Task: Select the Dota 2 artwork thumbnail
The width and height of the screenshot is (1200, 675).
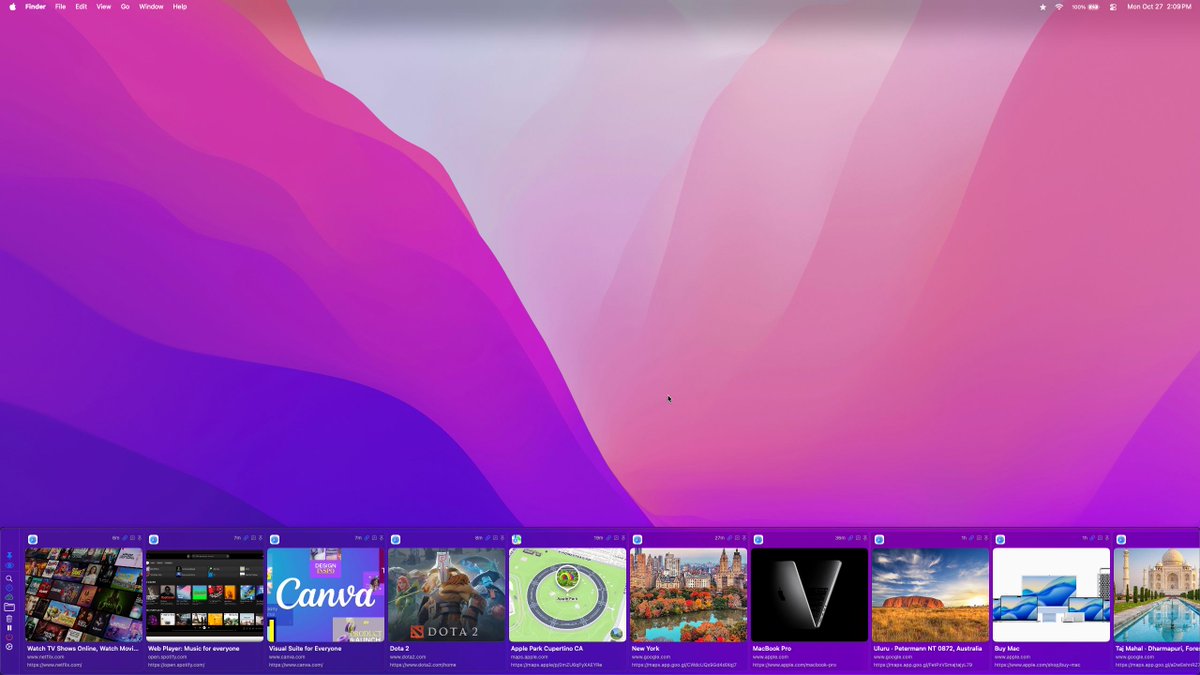Action: pyautogui.click(x=447, y=595)
